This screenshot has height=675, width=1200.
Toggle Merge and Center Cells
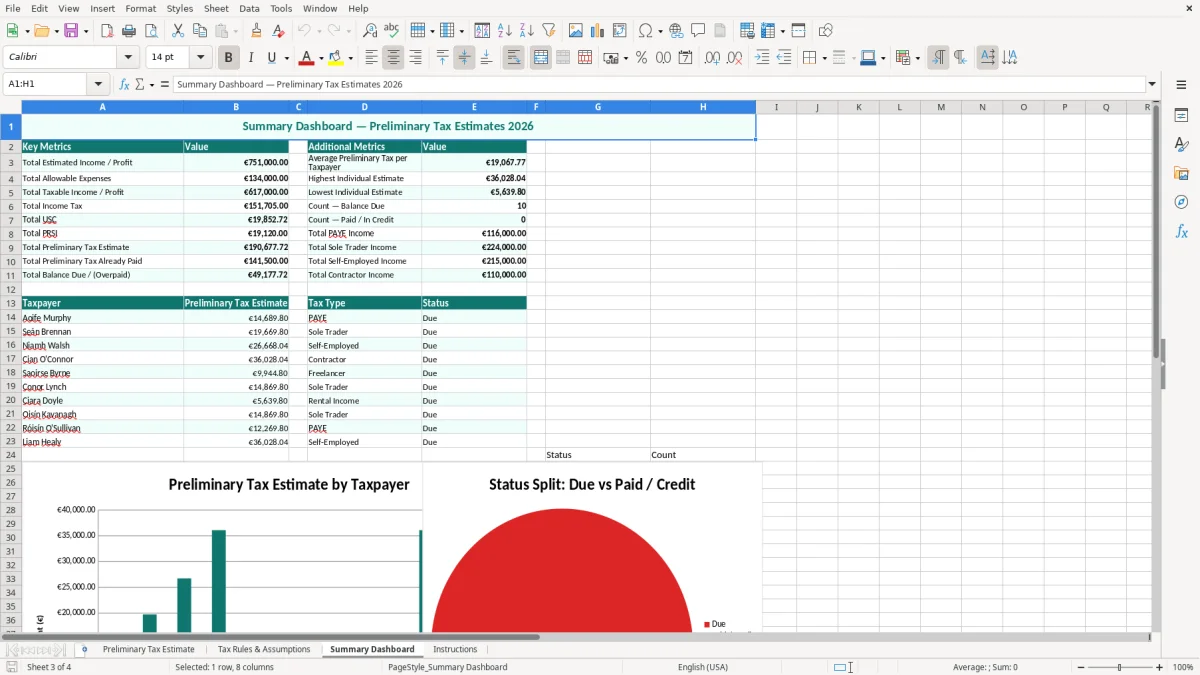click(541, 58)
